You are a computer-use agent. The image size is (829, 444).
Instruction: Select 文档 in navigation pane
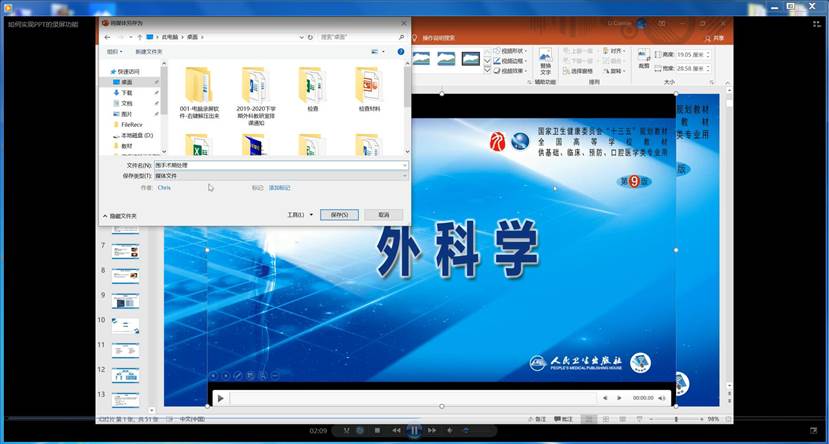coord(127,103)
